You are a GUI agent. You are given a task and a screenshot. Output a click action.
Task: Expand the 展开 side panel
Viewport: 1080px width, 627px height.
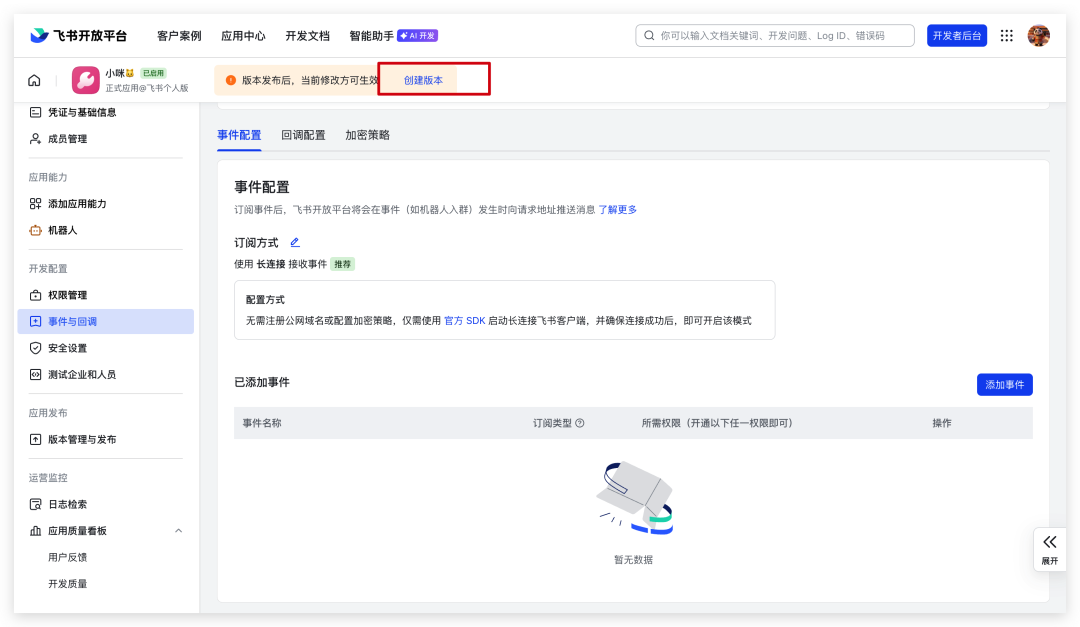click(x=1049, y=549)
